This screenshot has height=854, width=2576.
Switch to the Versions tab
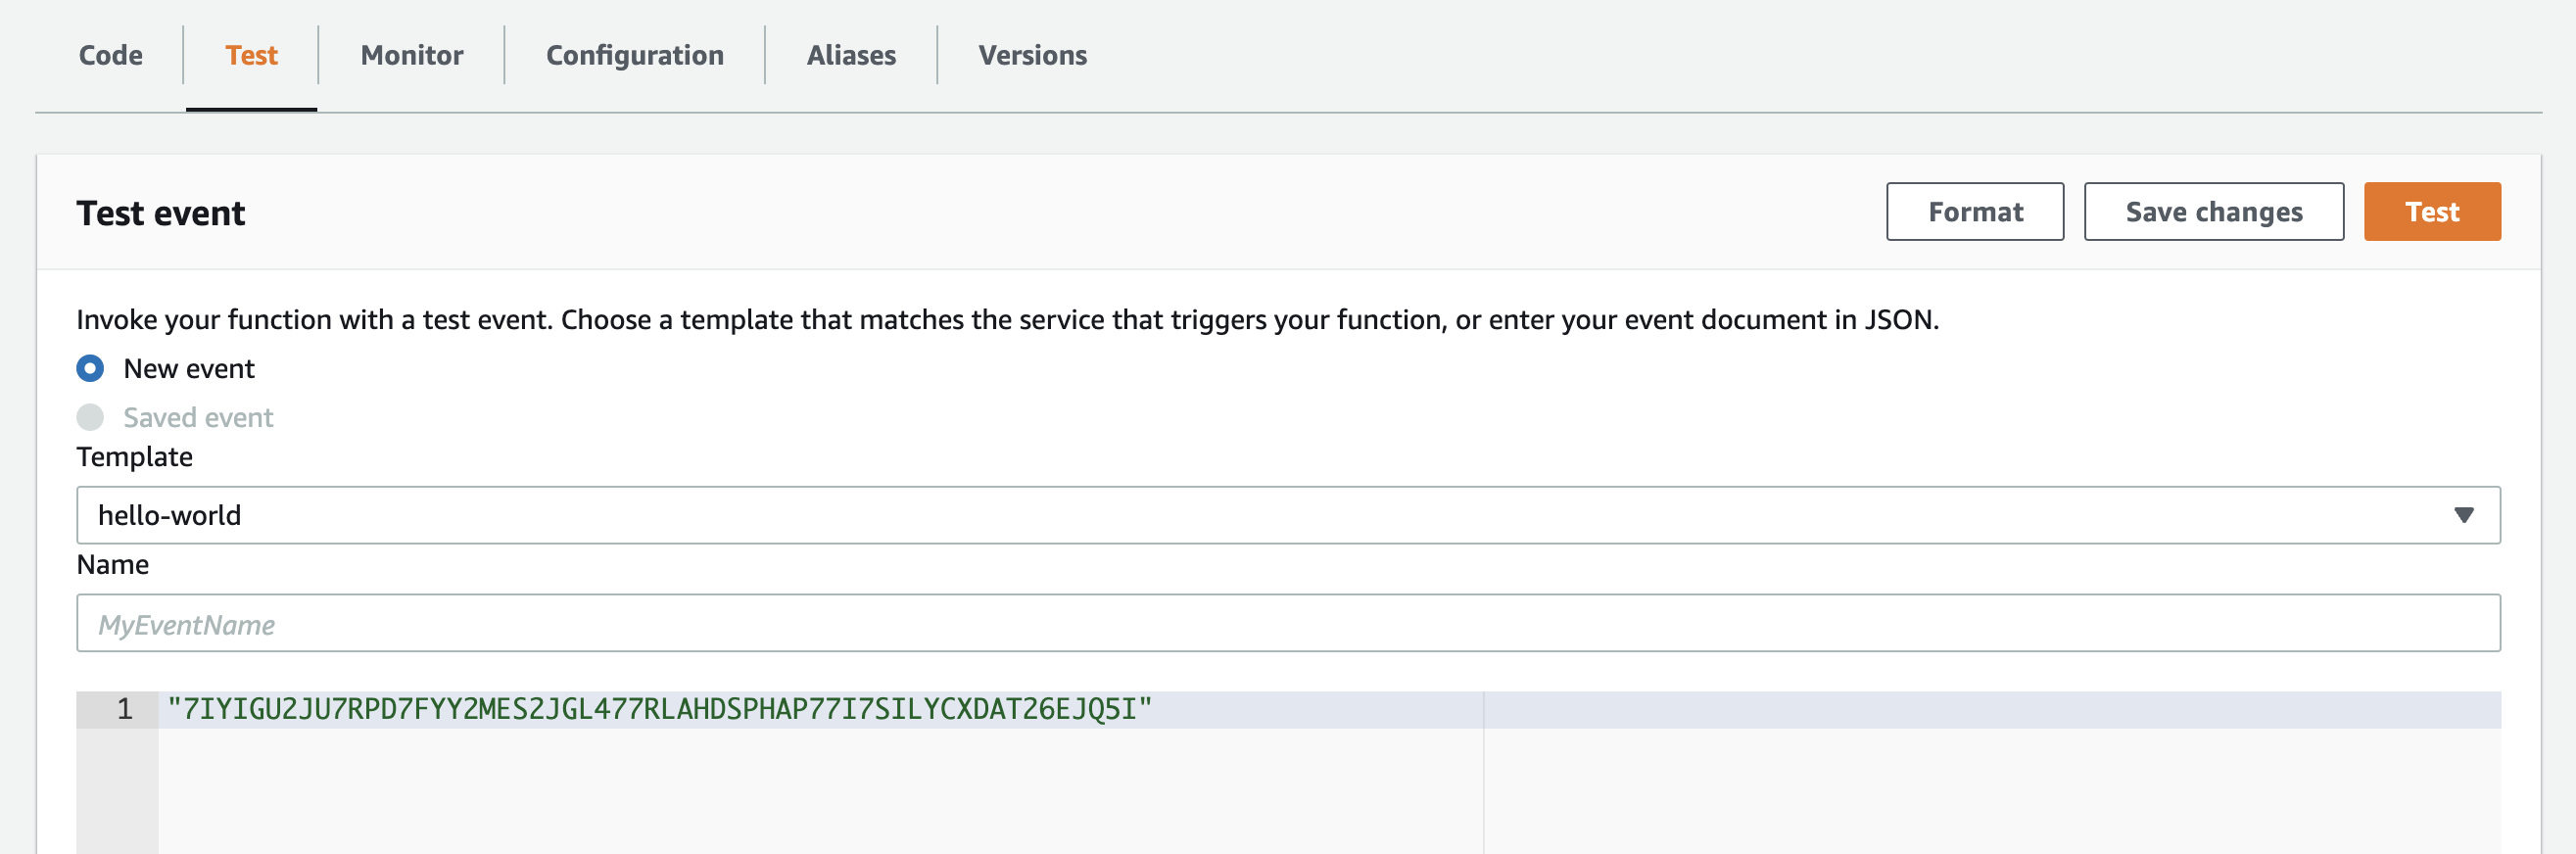pyautogui.click(x=1032, y=55)
